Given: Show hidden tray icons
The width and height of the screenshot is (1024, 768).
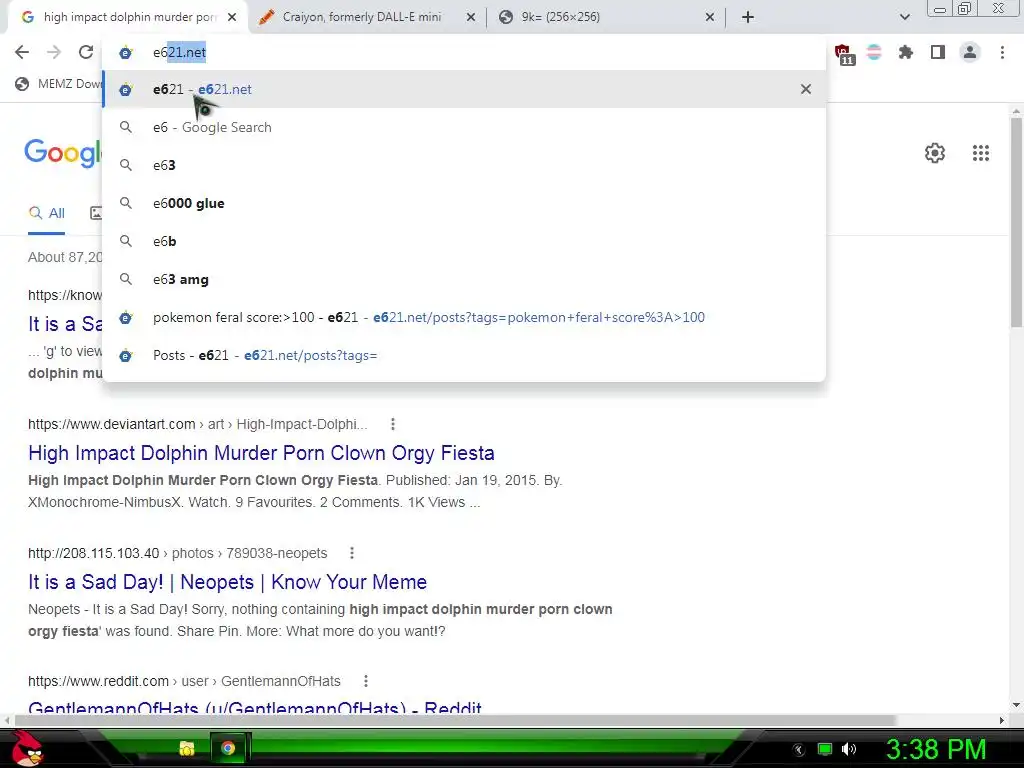Looking at the screenshot, I should coord(799,750).
